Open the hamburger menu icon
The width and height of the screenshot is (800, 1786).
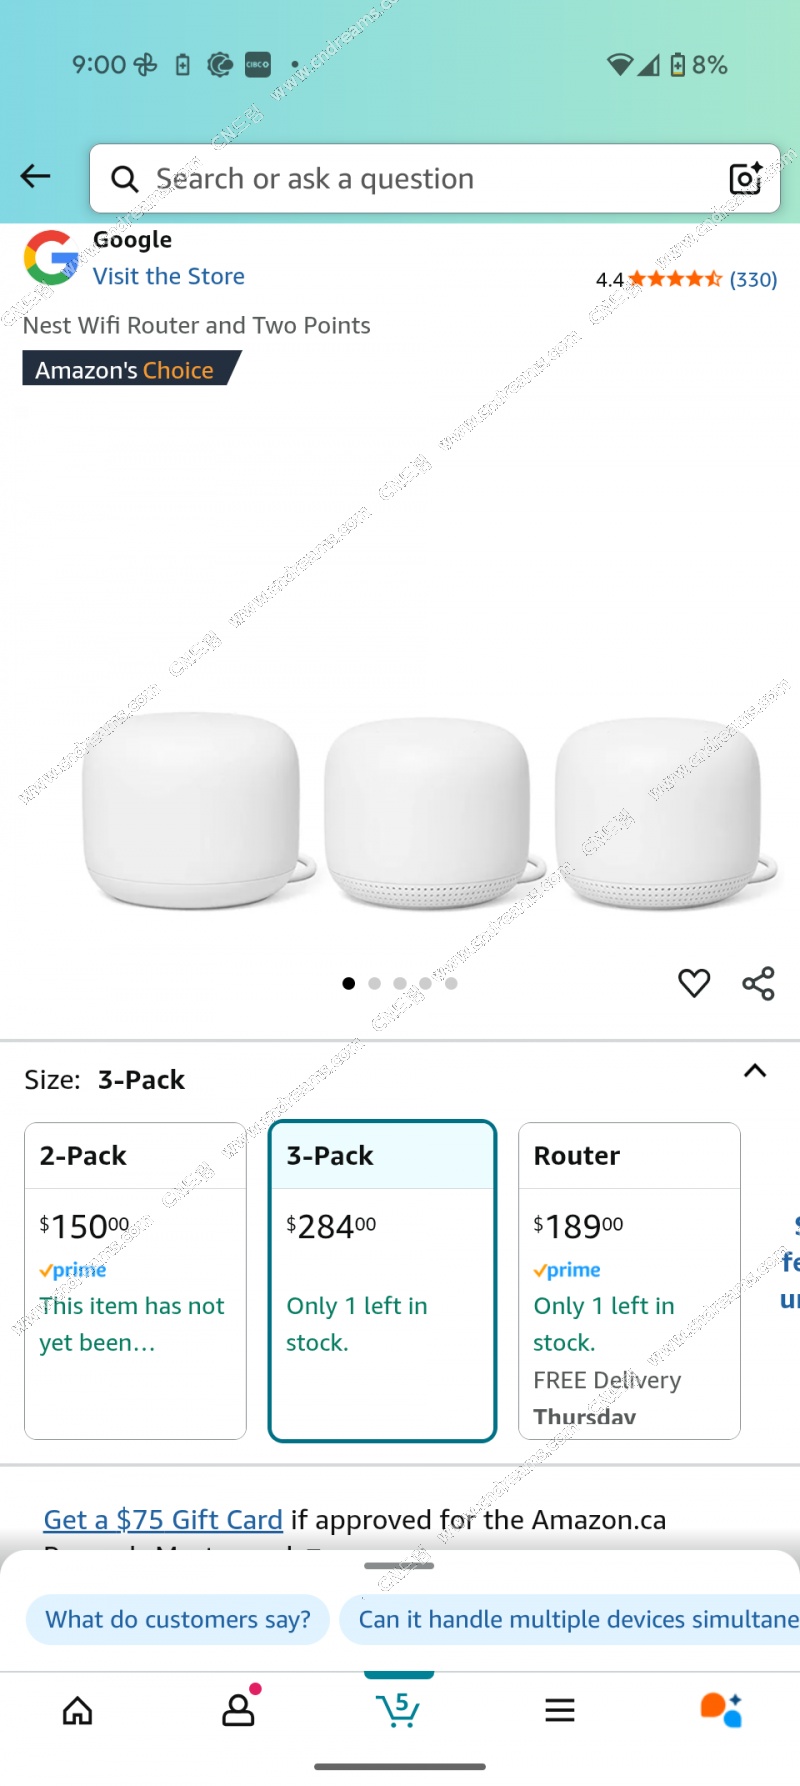coord(560,1710)
